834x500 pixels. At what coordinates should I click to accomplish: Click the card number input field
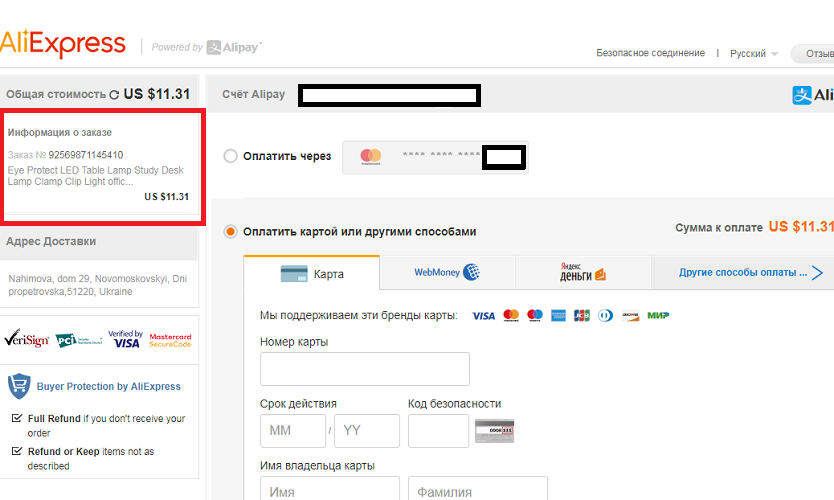click(x=364, y=369)
